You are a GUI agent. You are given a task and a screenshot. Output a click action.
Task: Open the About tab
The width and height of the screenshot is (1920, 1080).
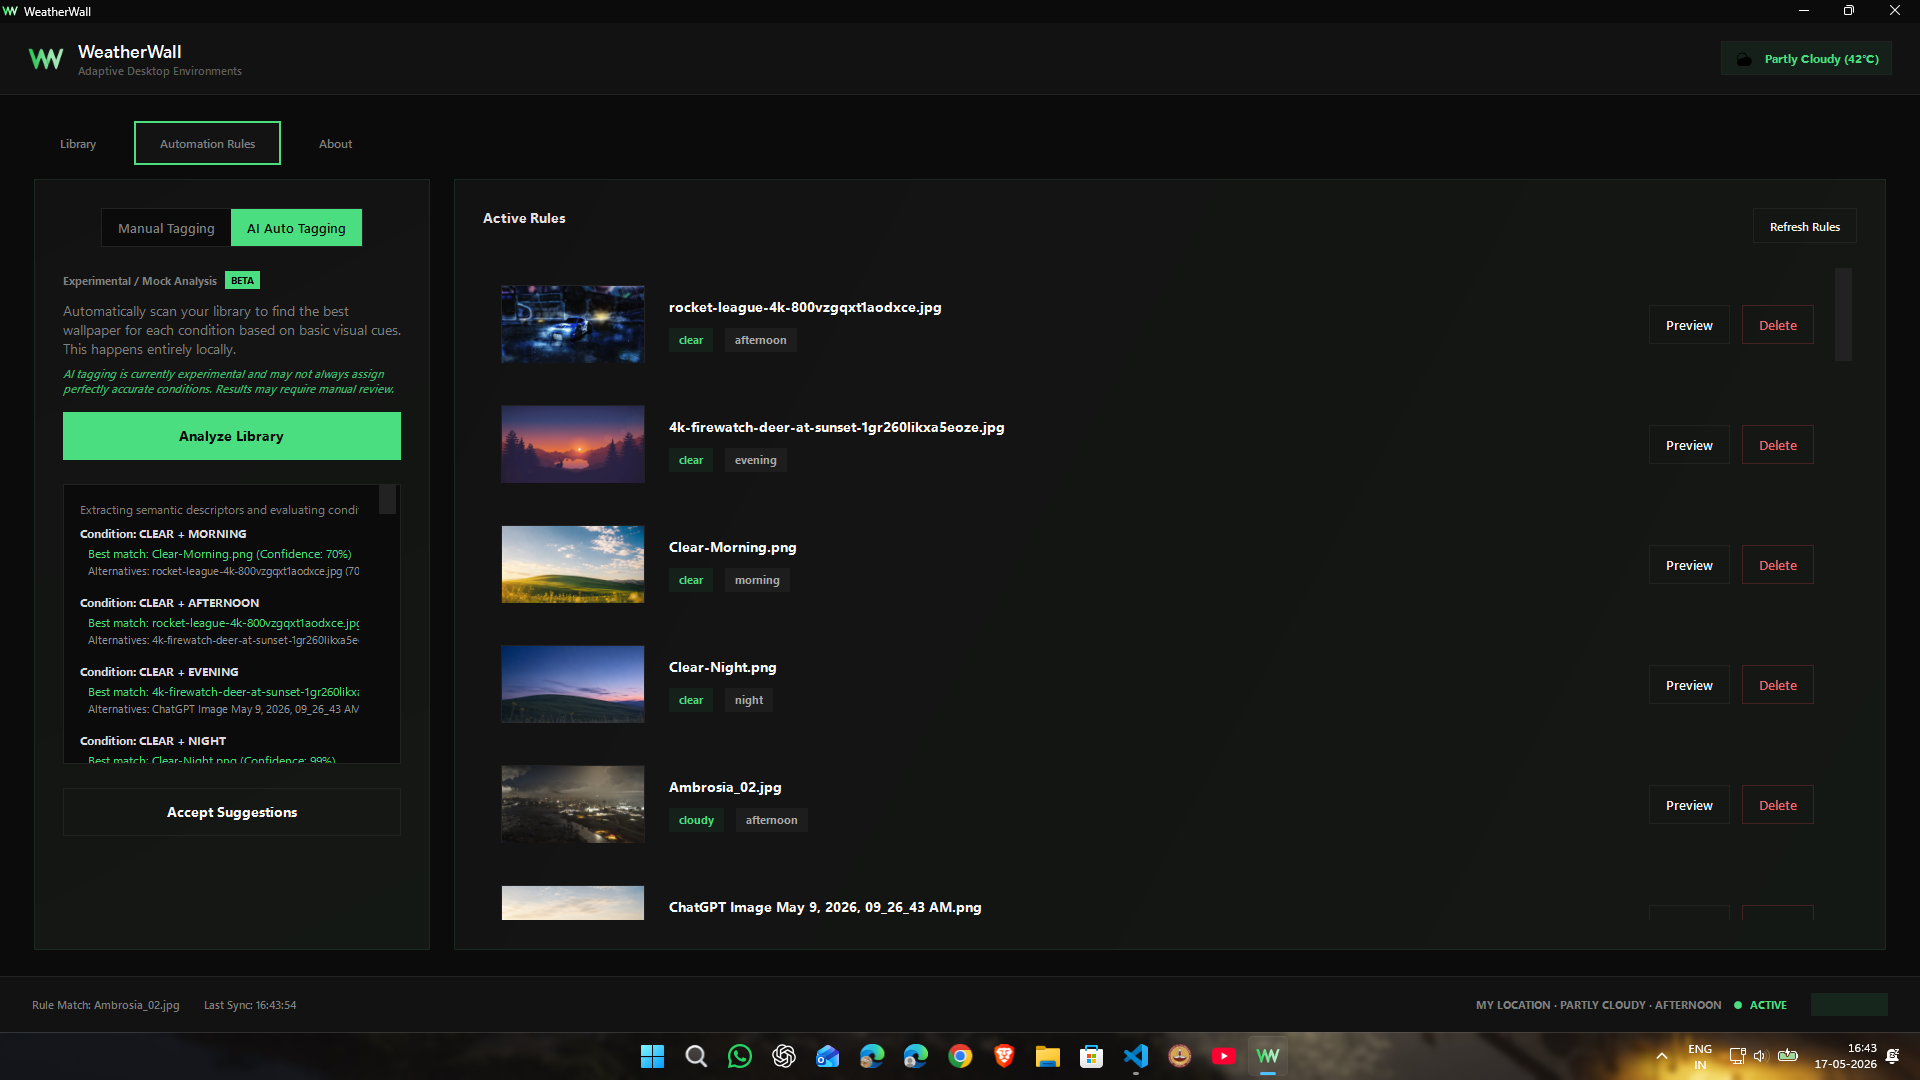coord(335,144)
